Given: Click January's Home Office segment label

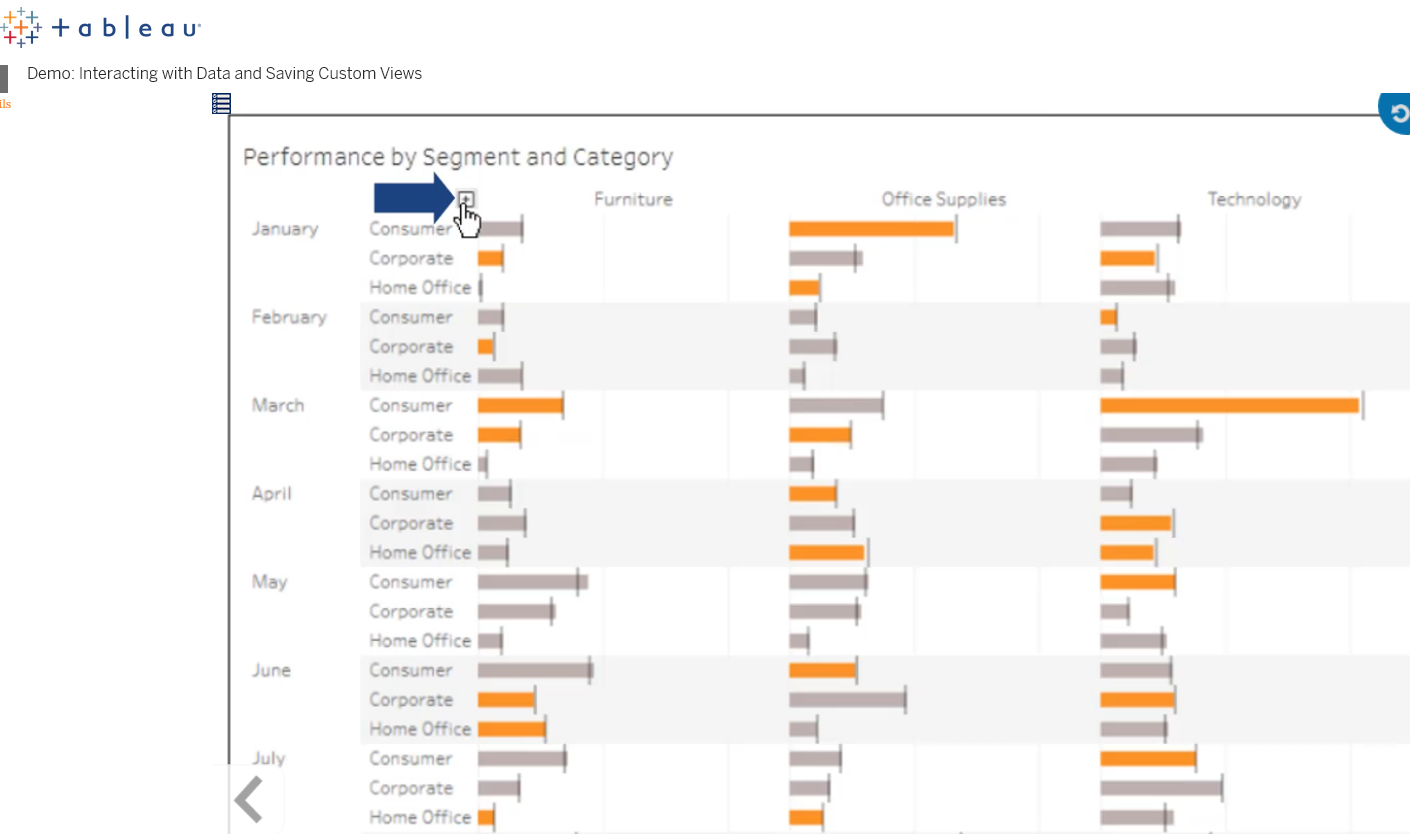Looking at the screenshot, I should pyautogui.click(x=420, y=287).
